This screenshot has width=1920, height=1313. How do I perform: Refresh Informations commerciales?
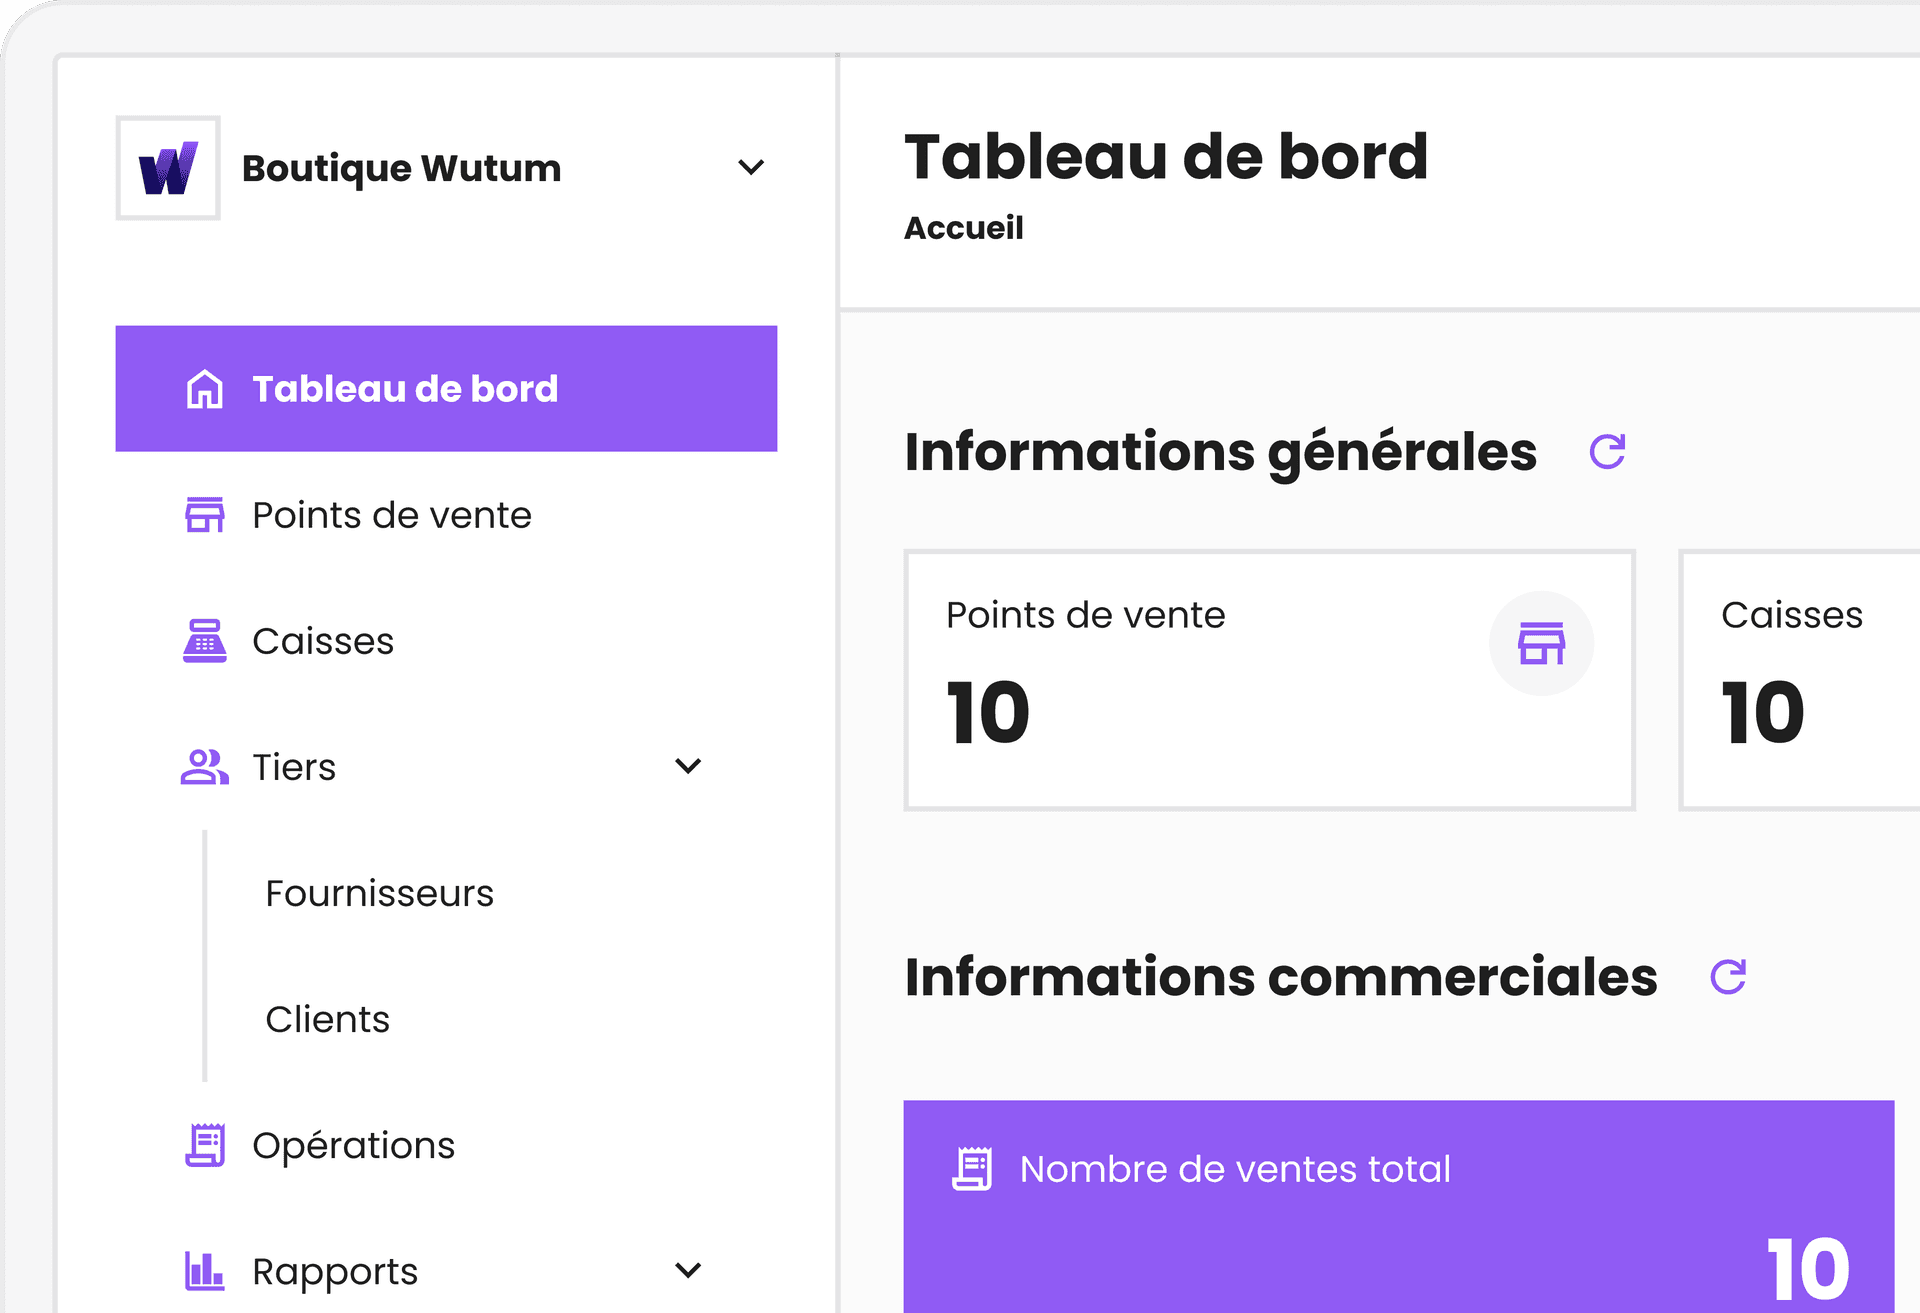(1728, 977)
